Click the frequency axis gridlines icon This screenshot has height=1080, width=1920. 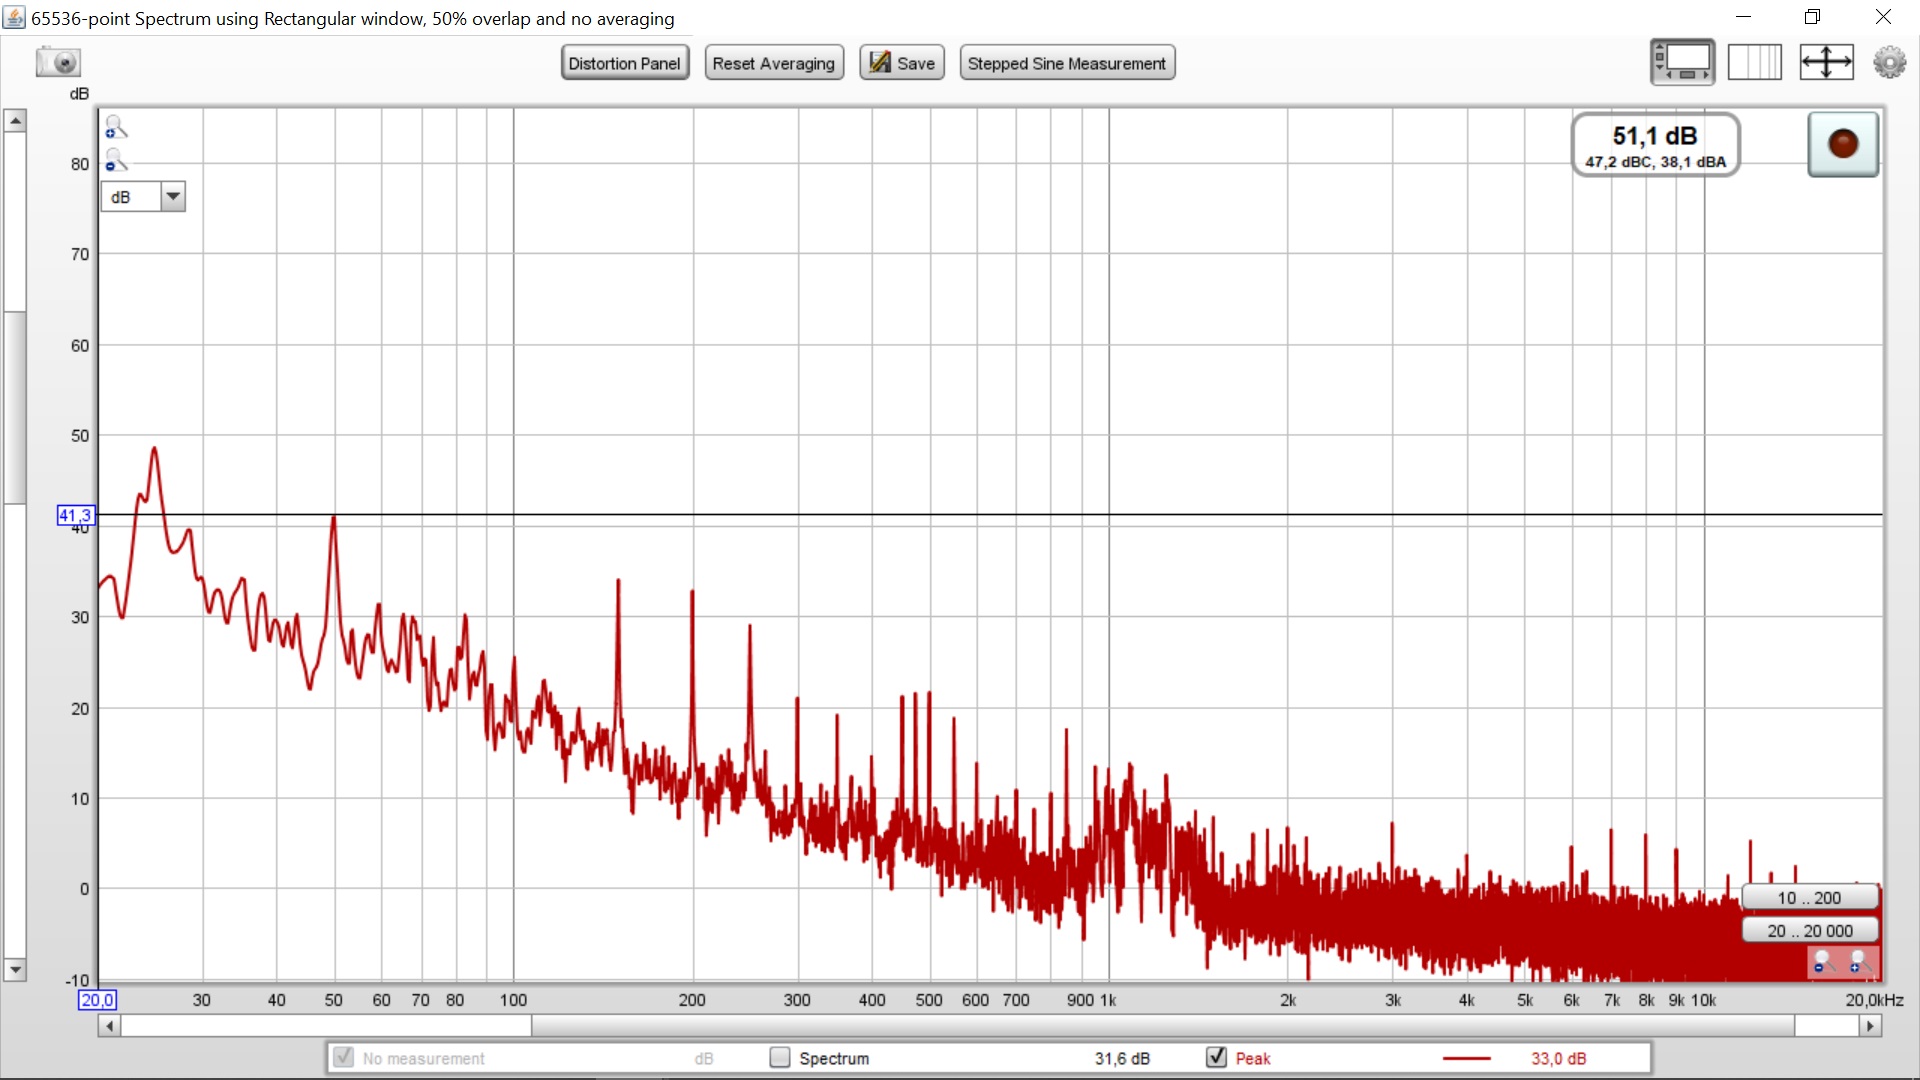coord(1754,62)
